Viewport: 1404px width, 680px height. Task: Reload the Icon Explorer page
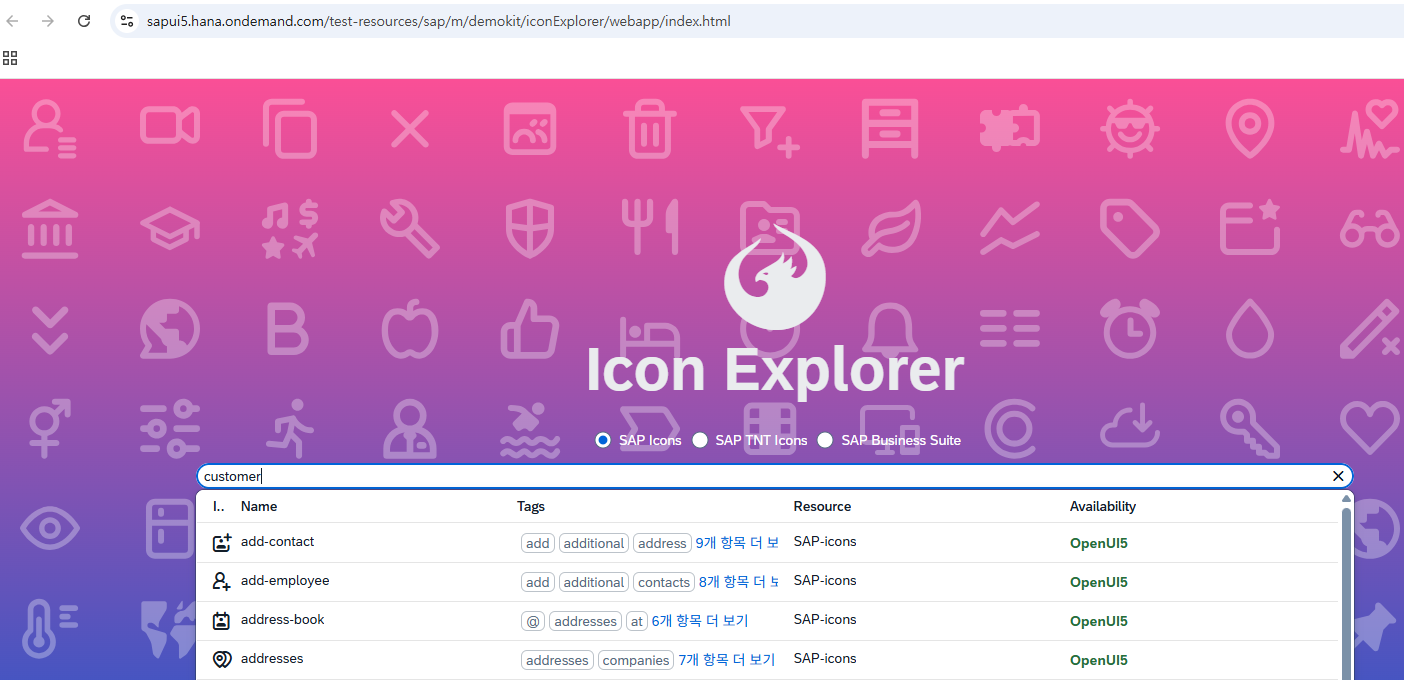tap(84, 21)
